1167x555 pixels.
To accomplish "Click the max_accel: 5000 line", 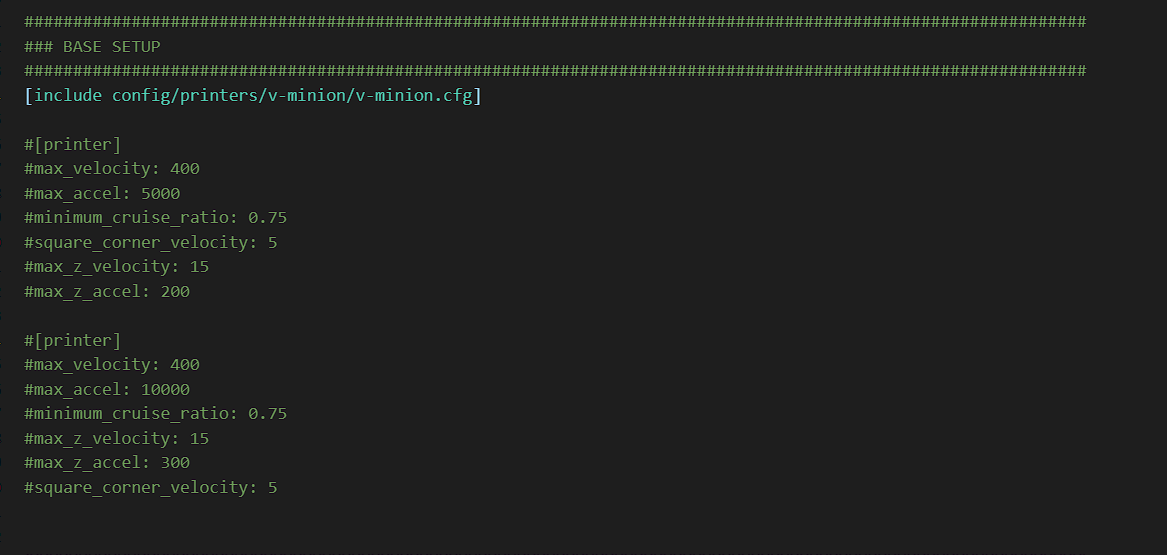I will (x=102, y=193).
